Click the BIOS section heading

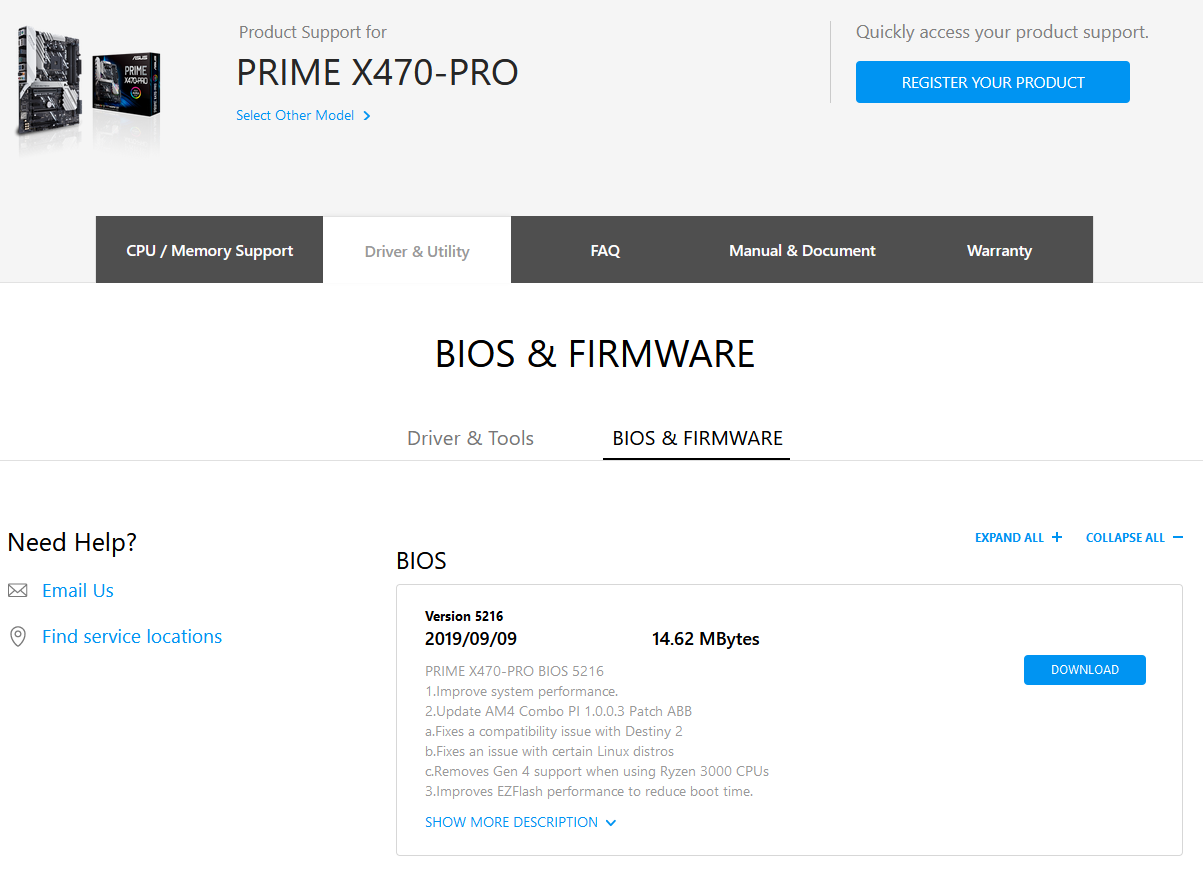[x=421, y=561]
